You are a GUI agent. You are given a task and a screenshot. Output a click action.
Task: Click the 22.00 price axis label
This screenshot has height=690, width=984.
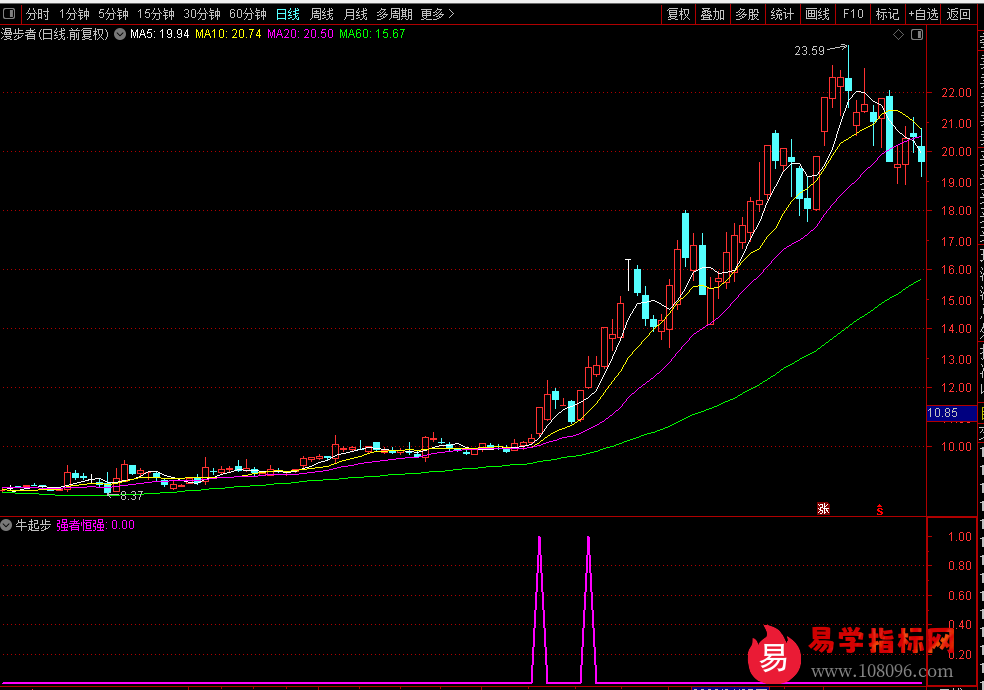pyautogui.click(x=956, y=93)
